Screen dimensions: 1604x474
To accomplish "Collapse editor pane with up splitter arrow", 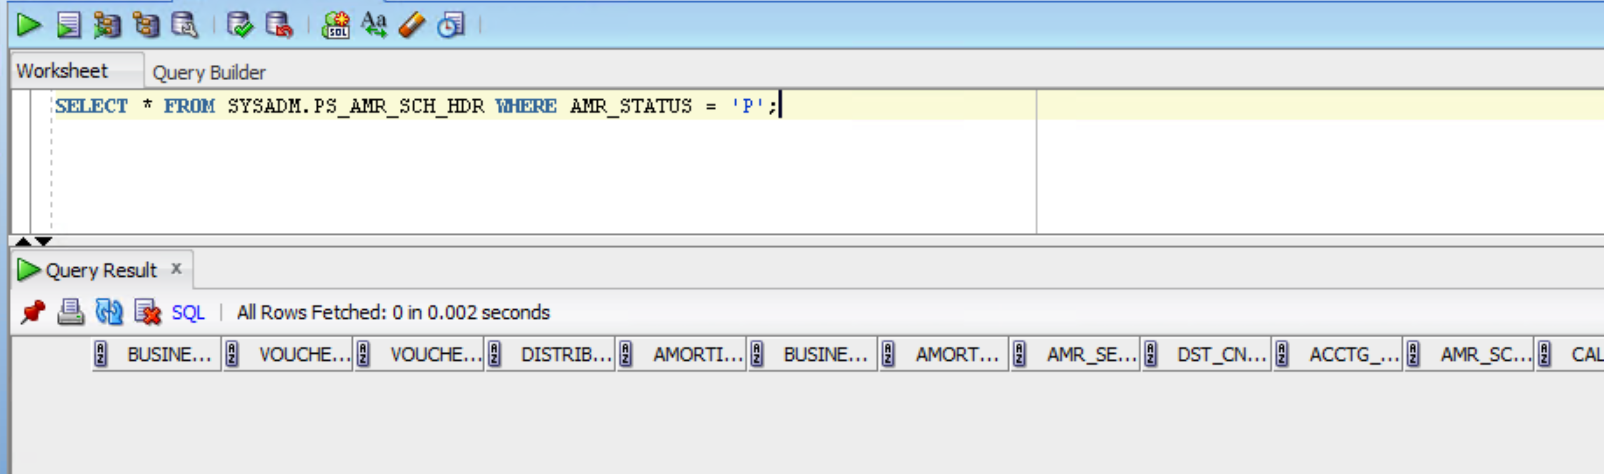I will 23,241.
